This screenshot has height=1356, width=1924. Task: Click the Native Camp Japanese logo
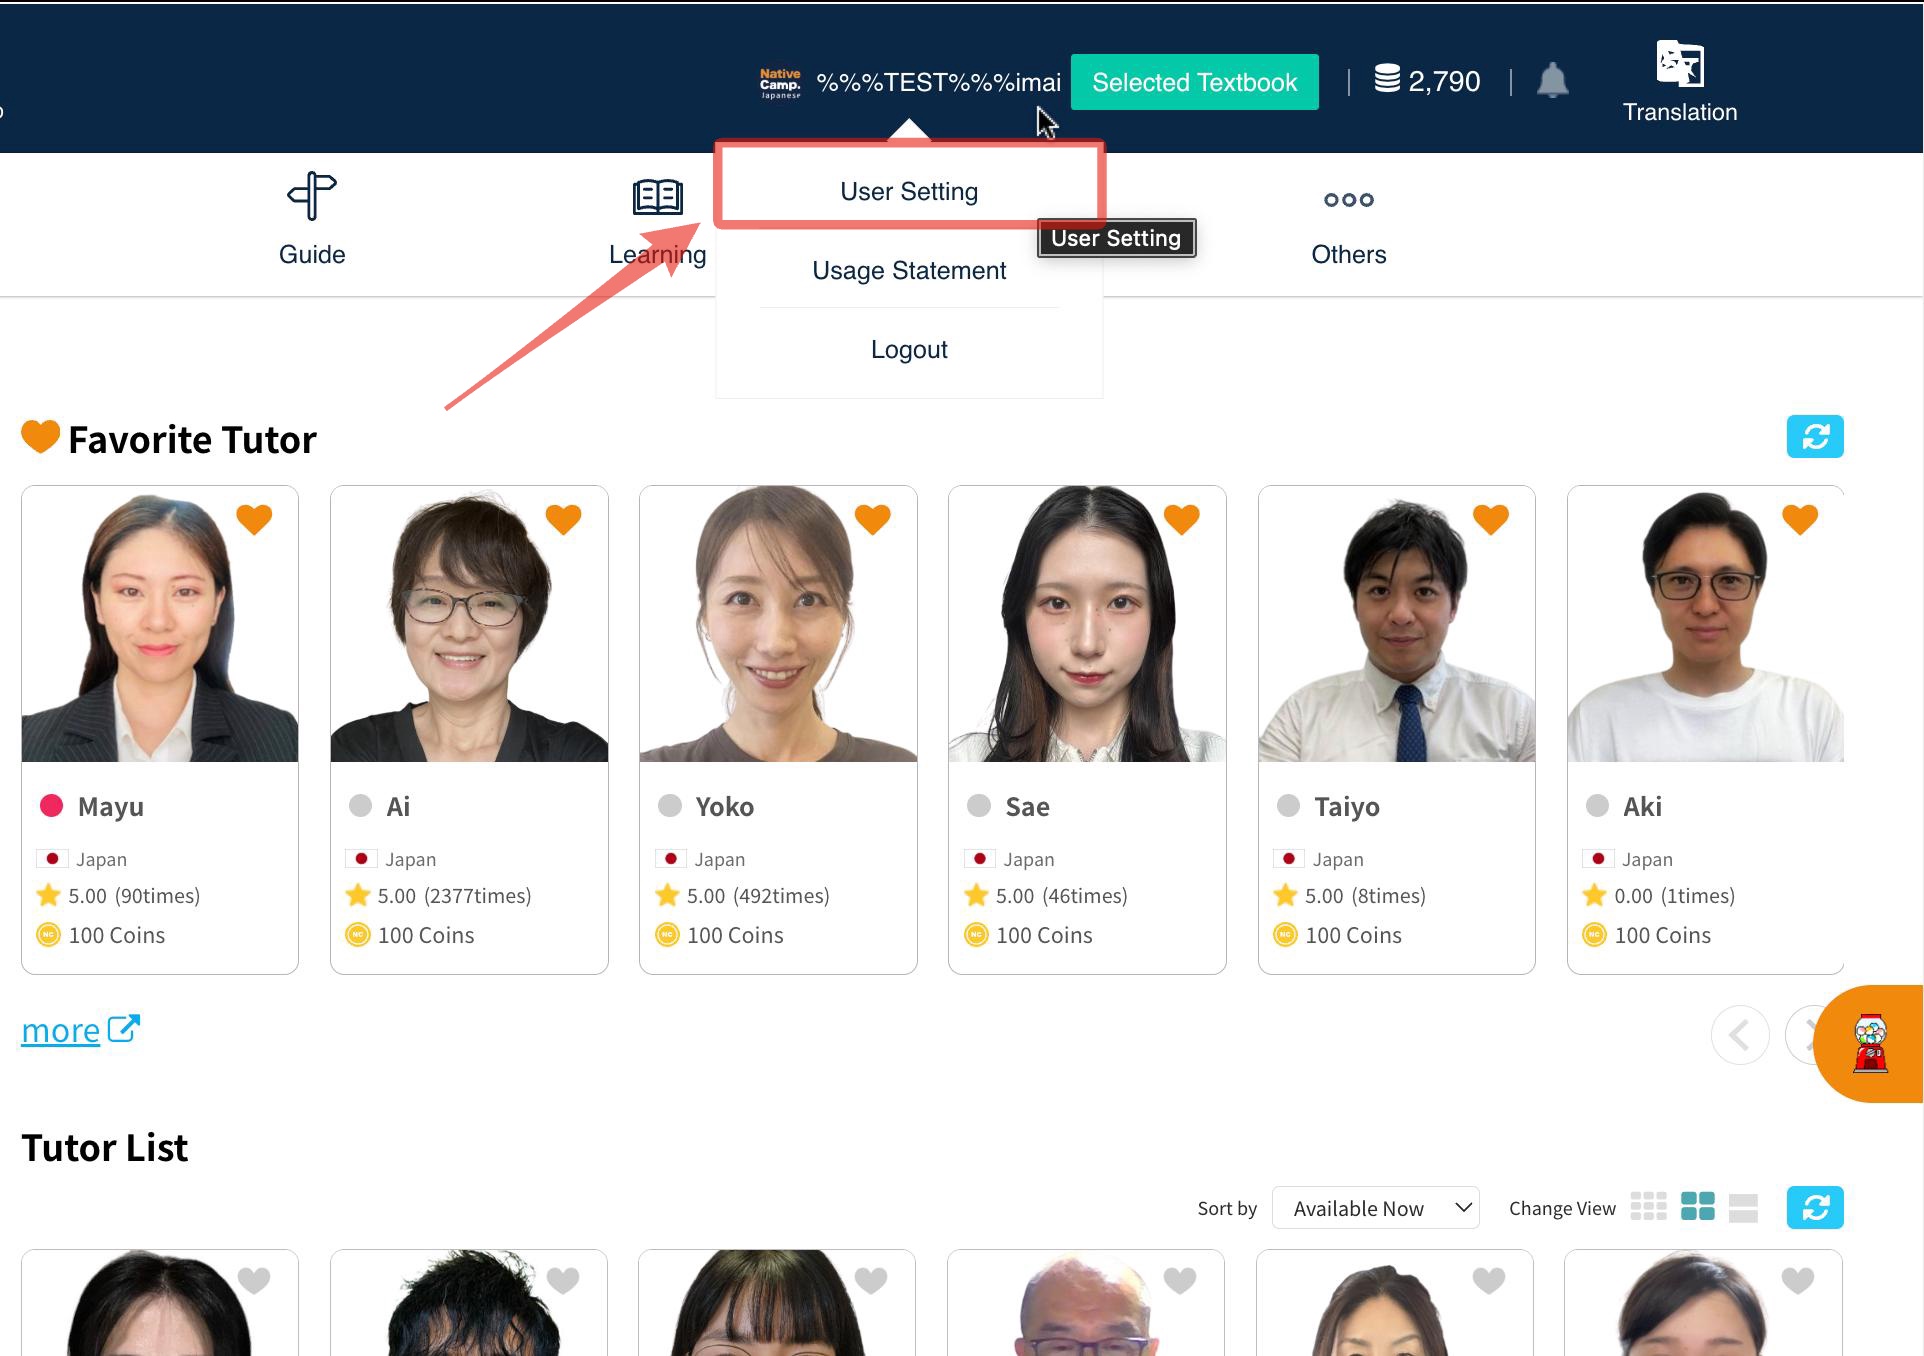pyautogui.click(x=780, y=83)
